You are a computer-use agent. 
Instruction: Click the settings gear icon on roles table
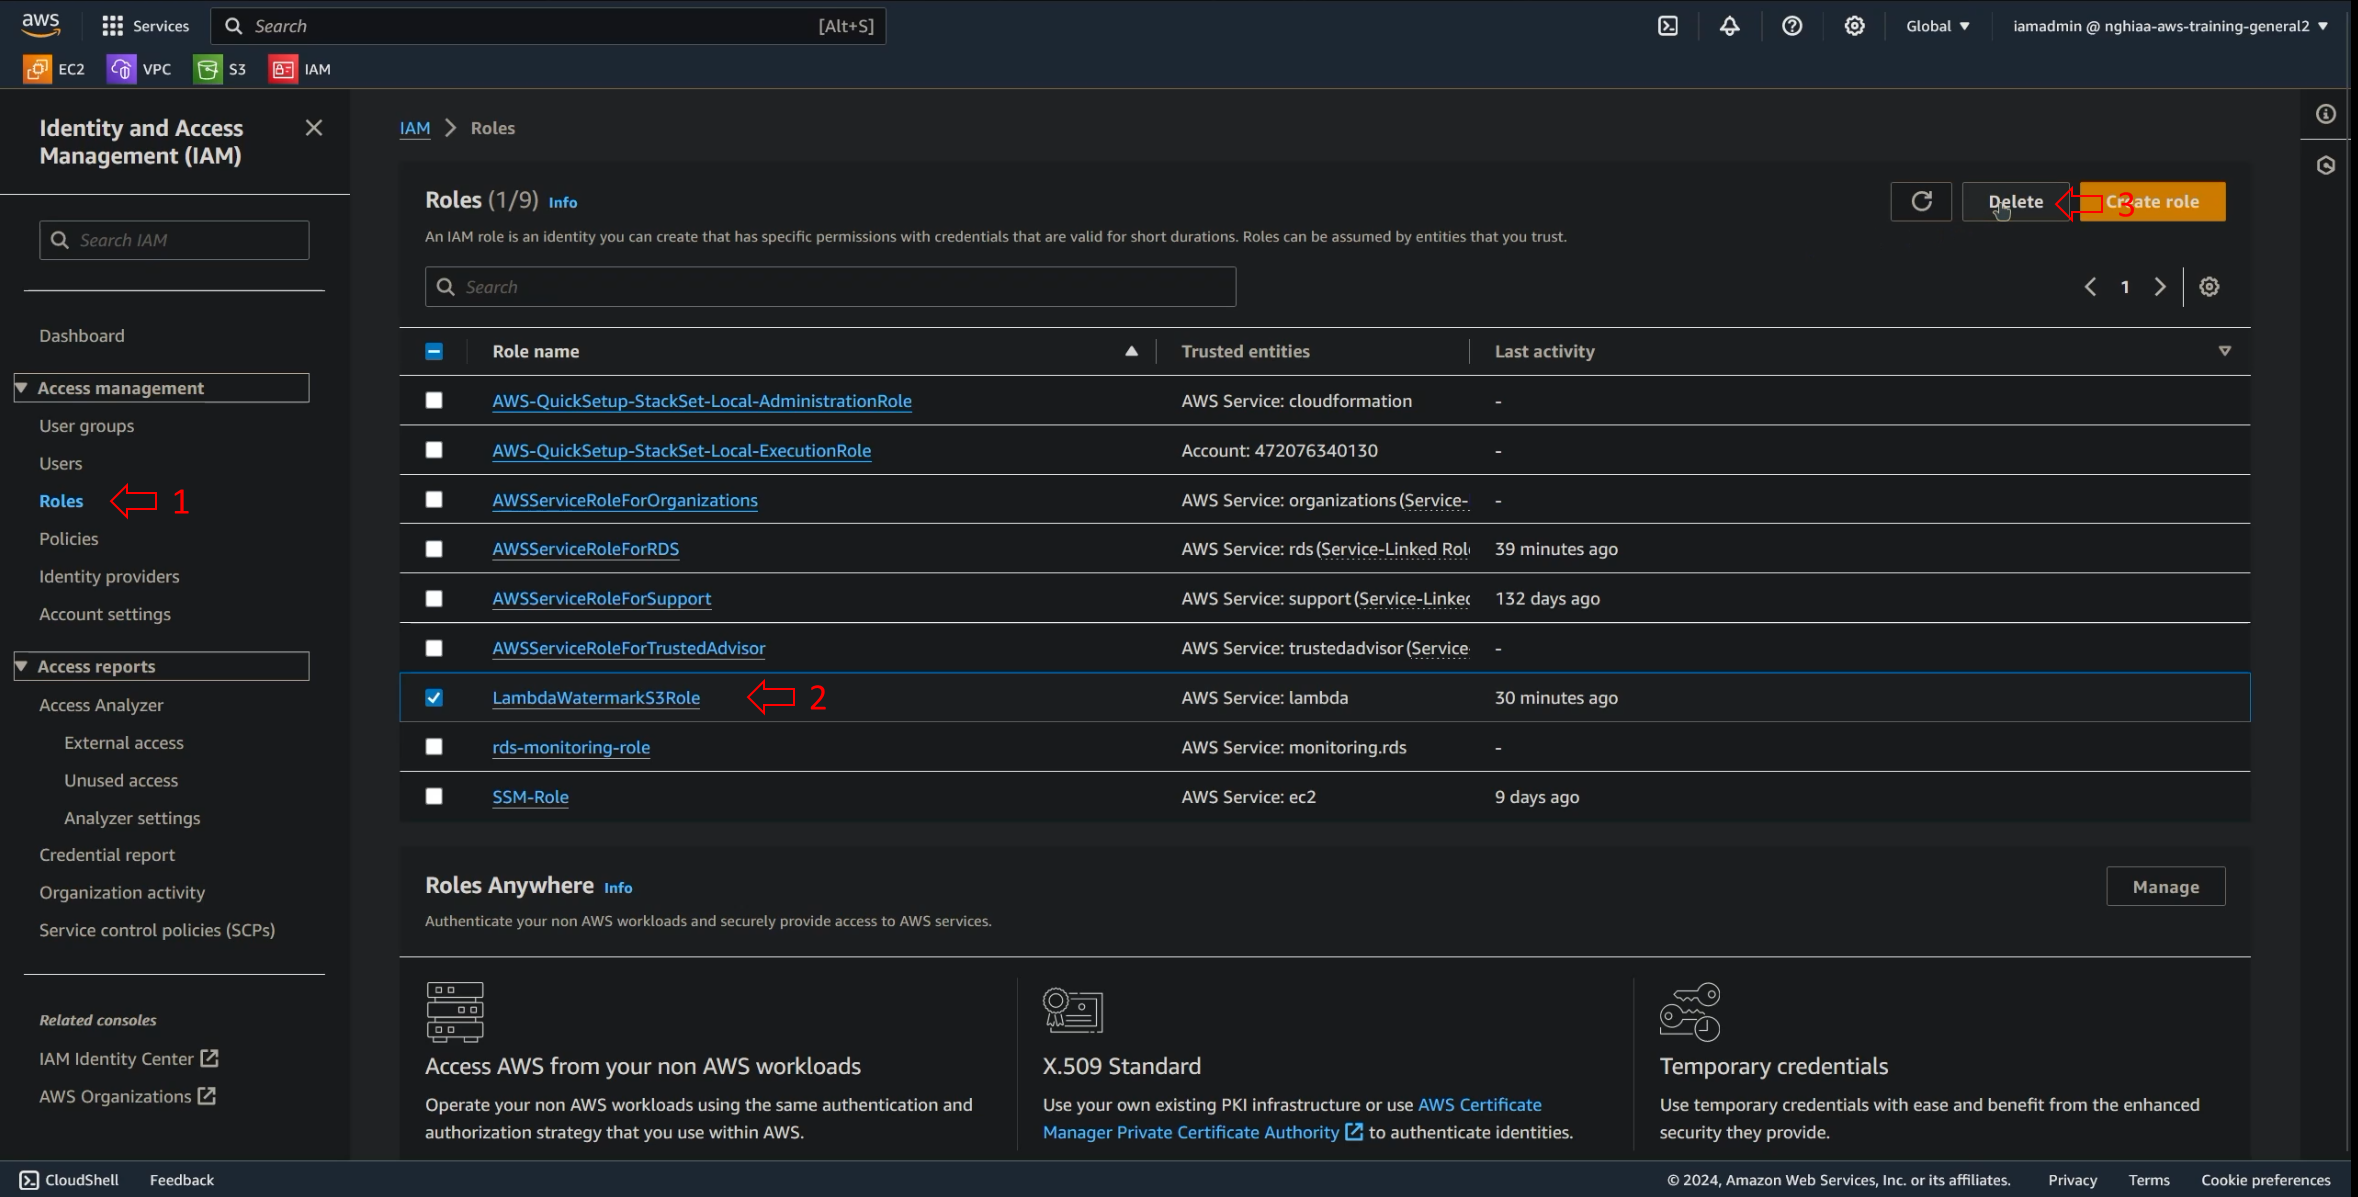(2210, 287)
